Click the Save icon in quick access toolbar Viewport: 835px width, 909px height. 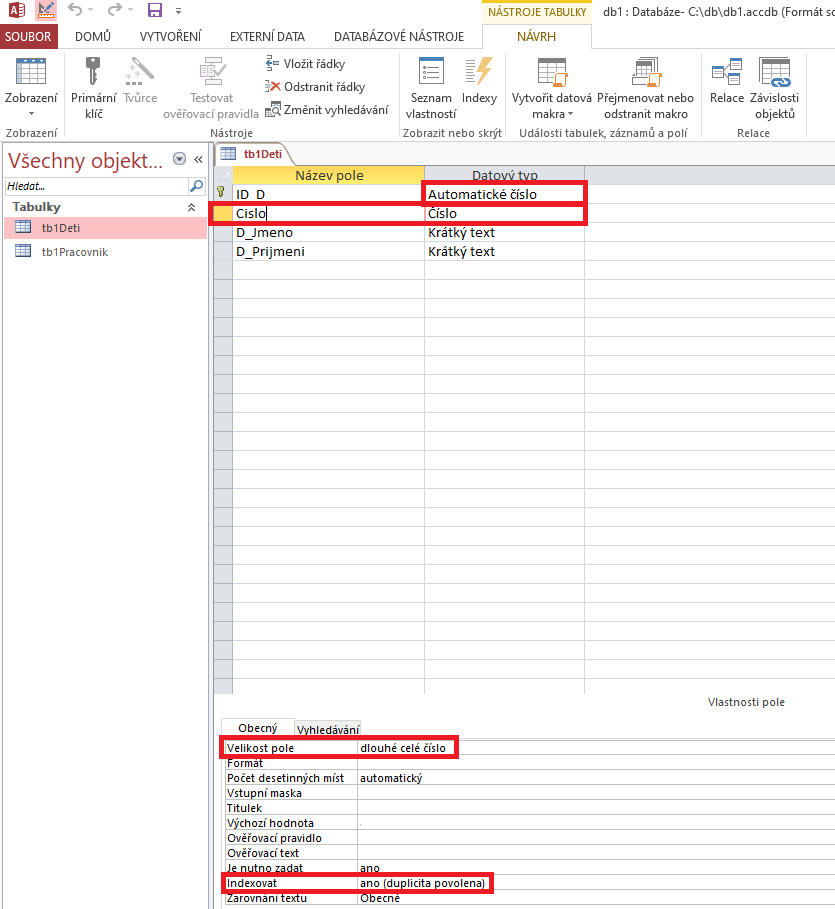click(x=155, y=11)
